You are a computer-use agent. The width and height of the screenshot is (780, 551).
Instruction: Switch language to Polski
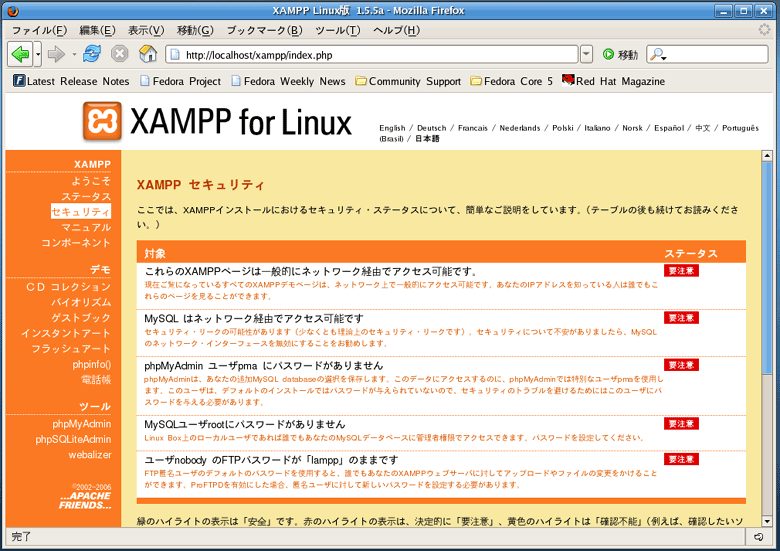(563, 128)
